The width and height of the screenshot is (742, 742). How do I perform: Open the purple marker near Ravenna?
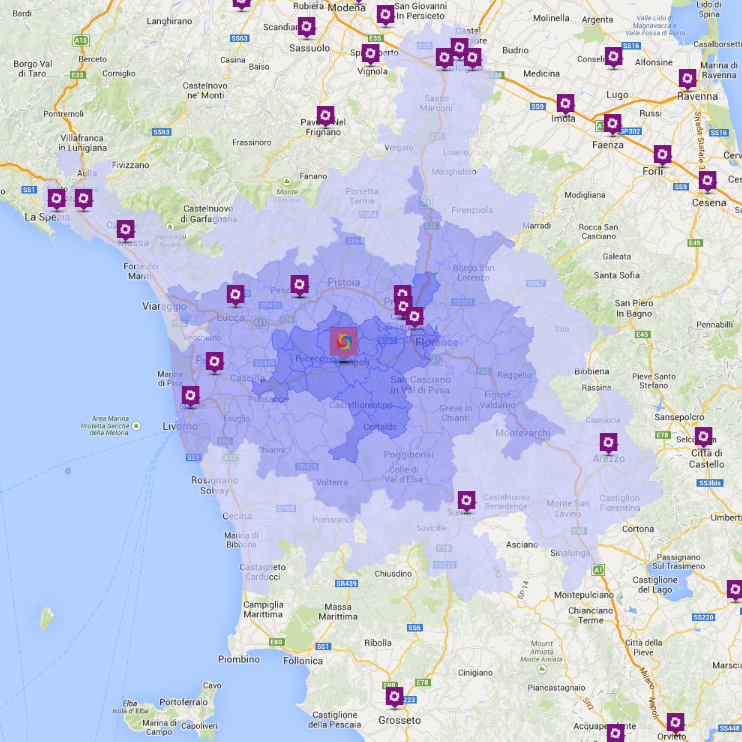(x=687, y=79)
